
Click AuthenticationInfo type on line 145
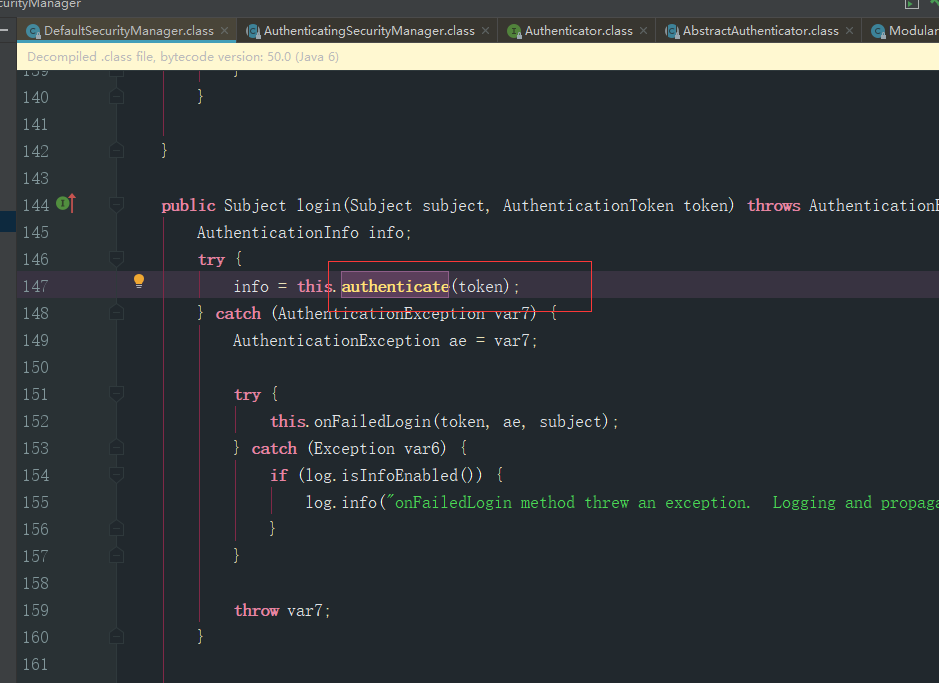pyautogui.click(x=278, y=232)
